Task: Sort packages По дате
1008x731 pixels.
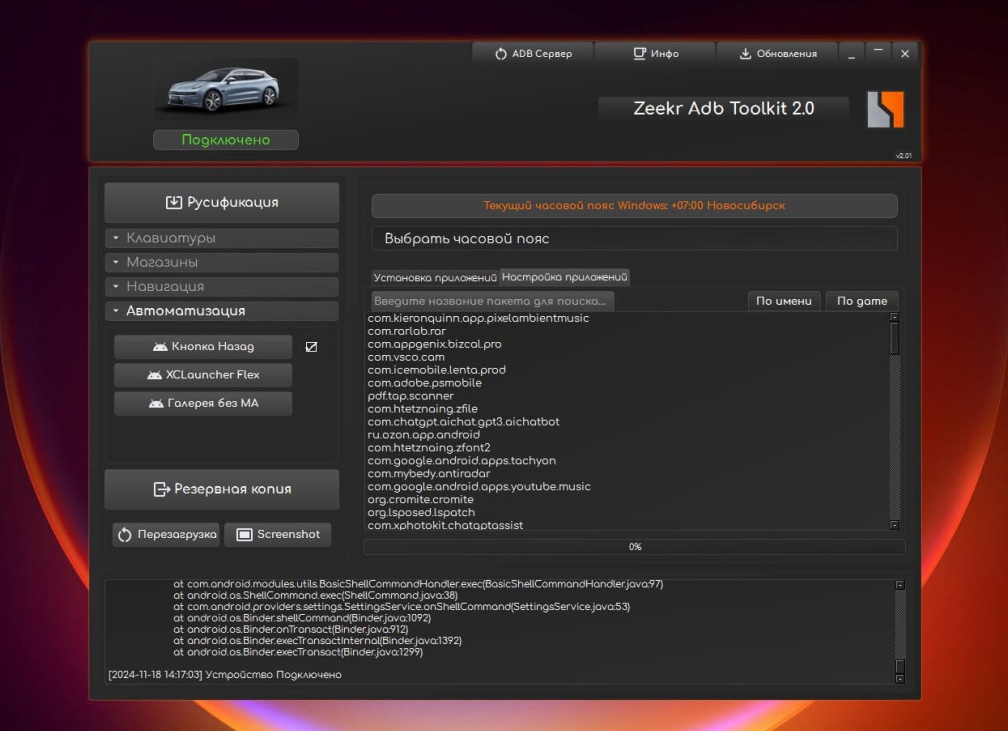Action: [x=861, y=301]
